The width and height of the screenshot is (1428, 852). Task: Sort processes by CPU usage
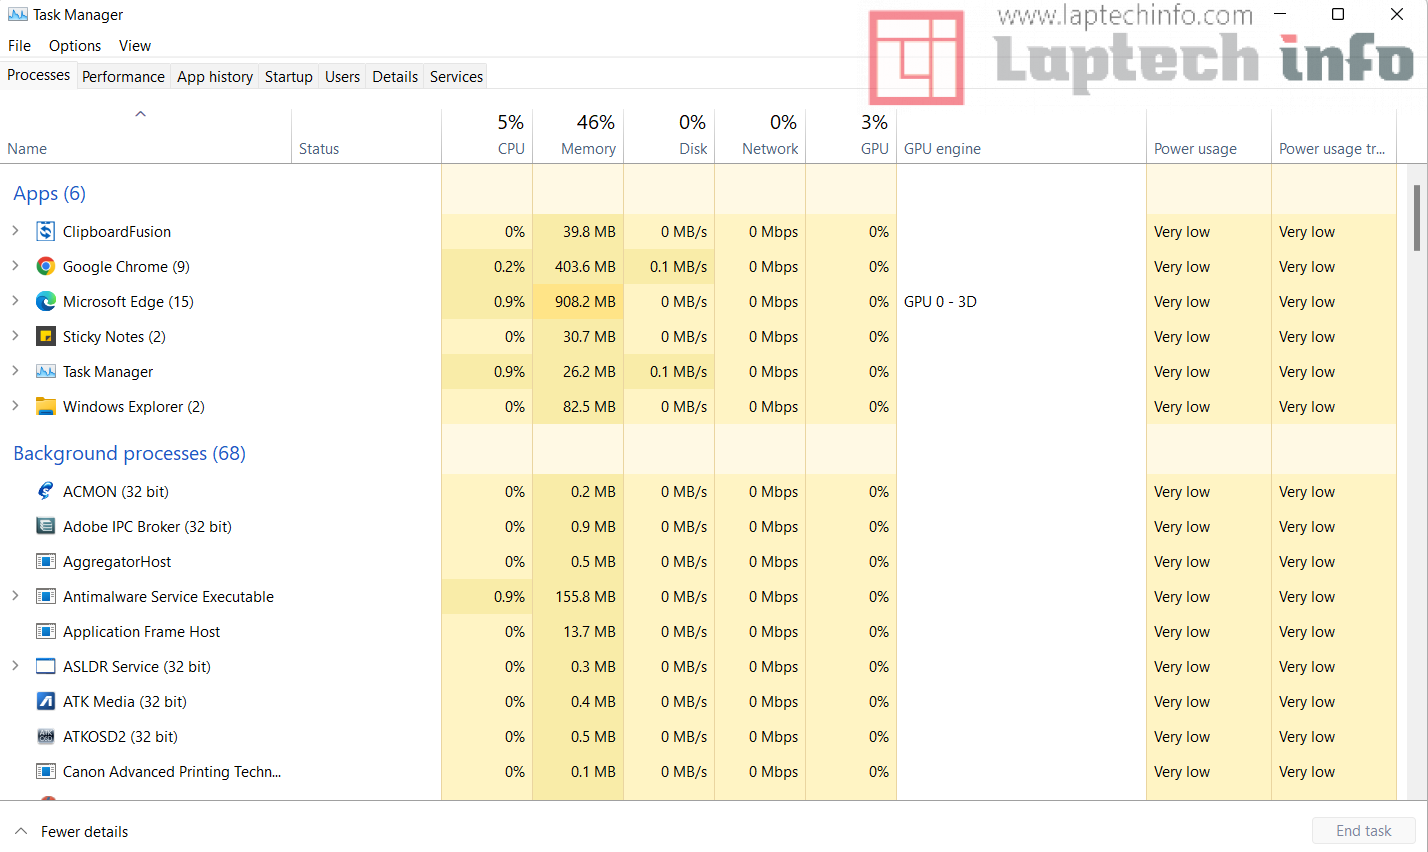(487, 136)
